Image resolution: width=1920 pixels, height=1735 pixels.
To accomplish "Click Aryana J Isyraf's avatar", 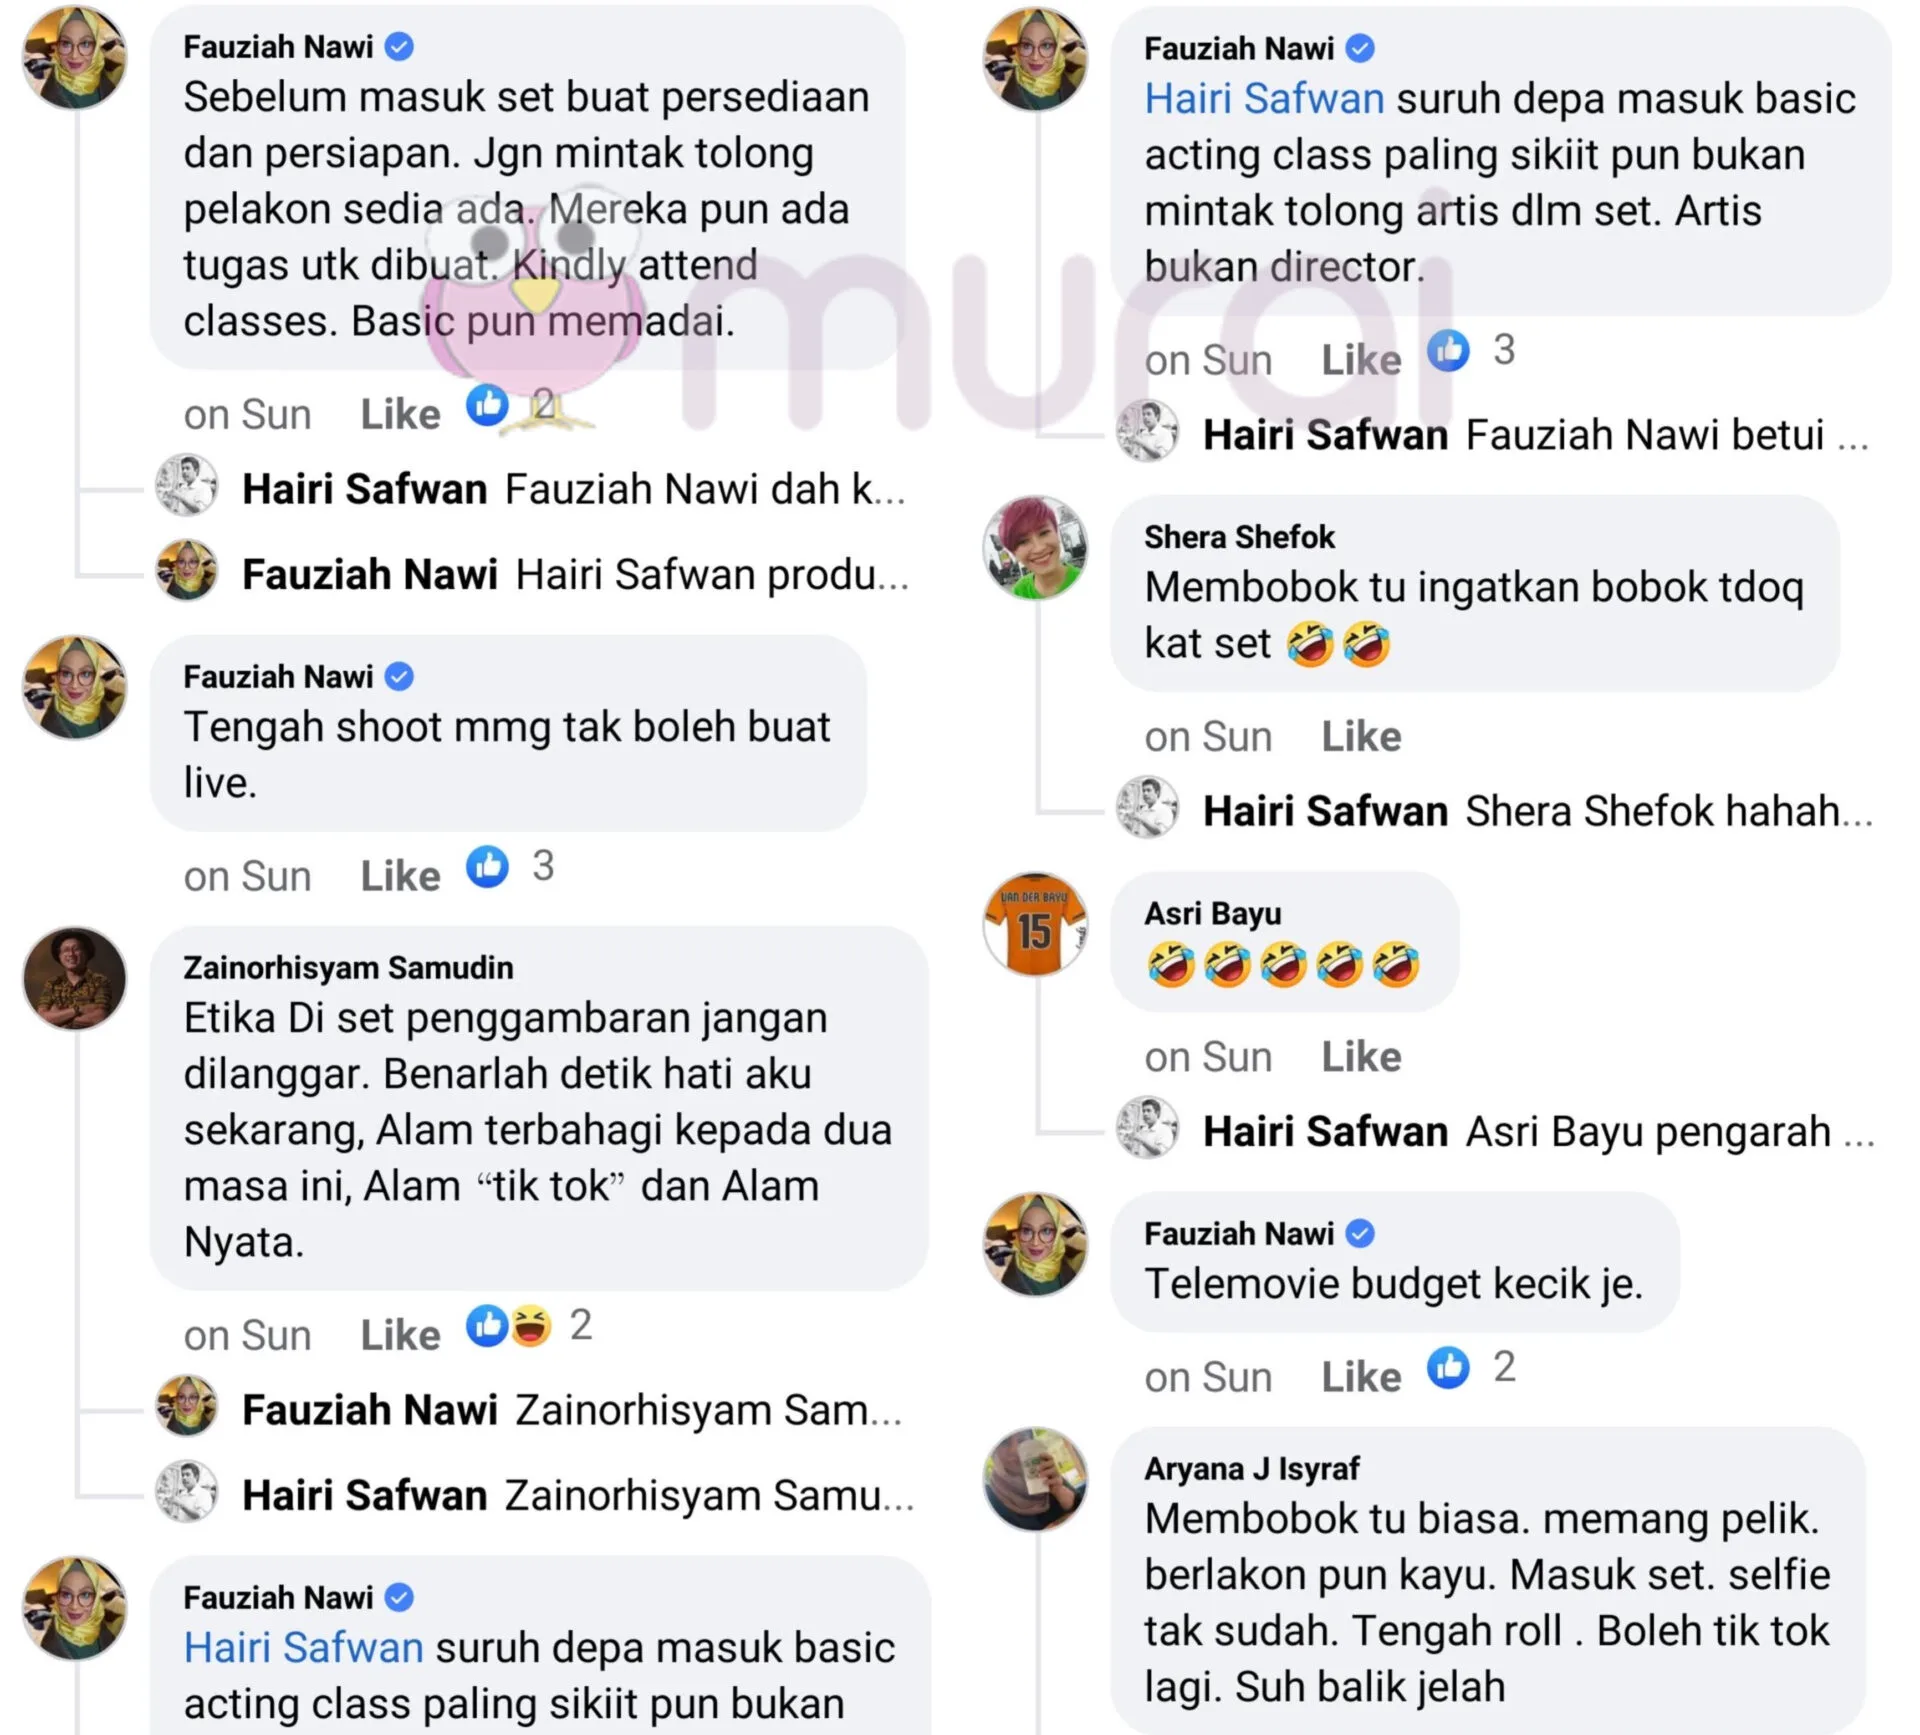I will tap(1035, 1480).
